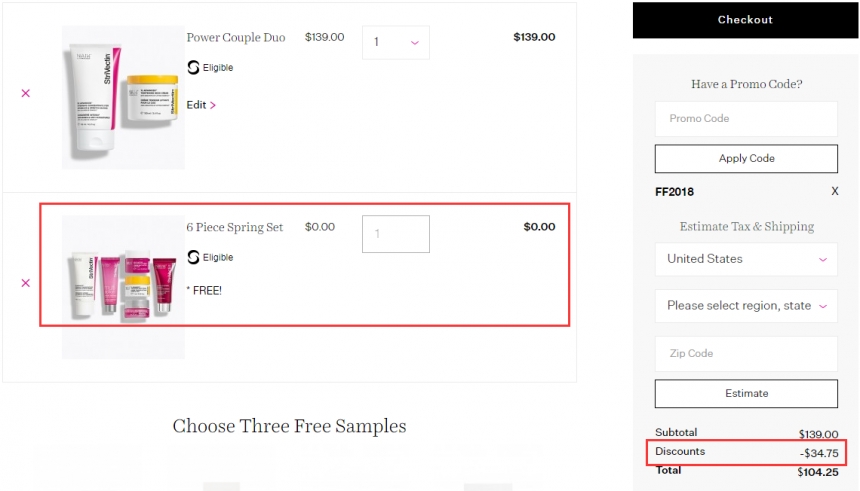The width and height of the screenshot is (860, 491).
Task: Open 6 Piece Spring Set image
Action: pos(123,287)
